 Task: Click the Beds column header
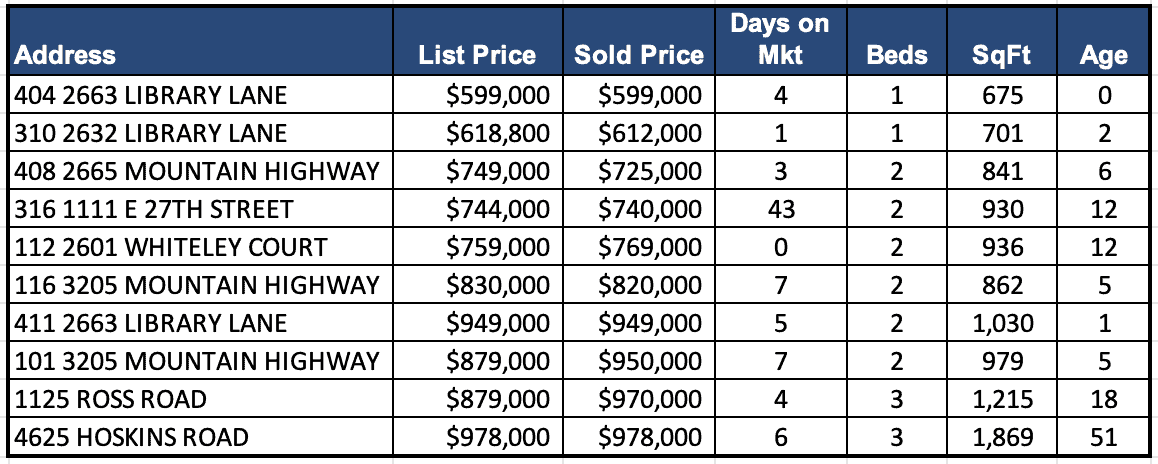[x=897, y=55]
